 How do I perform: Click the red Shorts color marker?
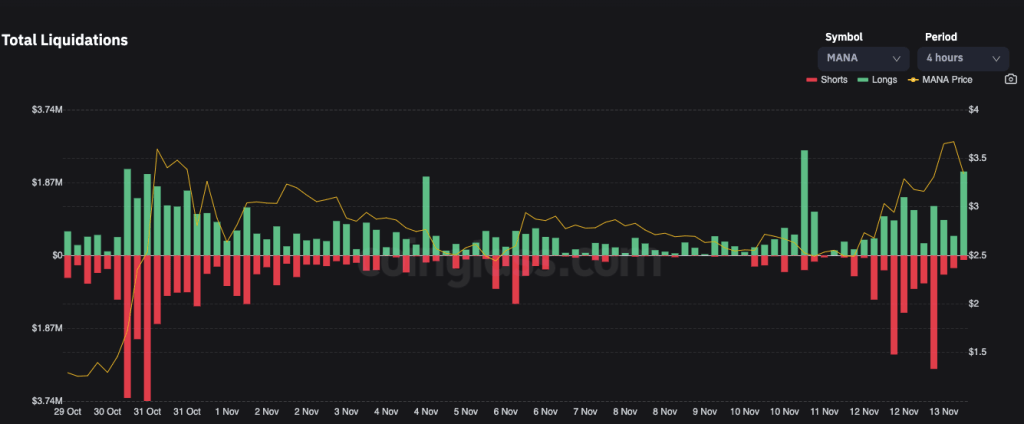click(810, 79)
